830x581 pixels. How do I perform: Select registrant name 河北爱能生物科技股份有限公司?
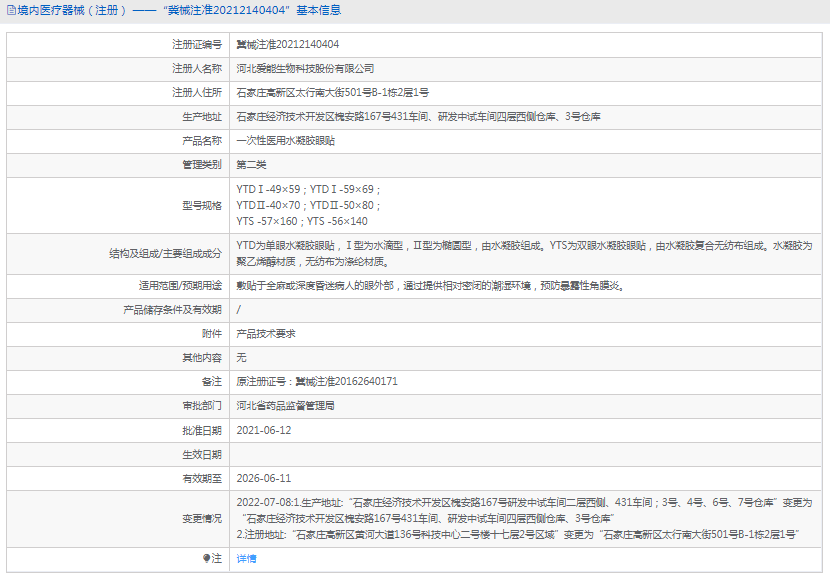tap(305, 69)
